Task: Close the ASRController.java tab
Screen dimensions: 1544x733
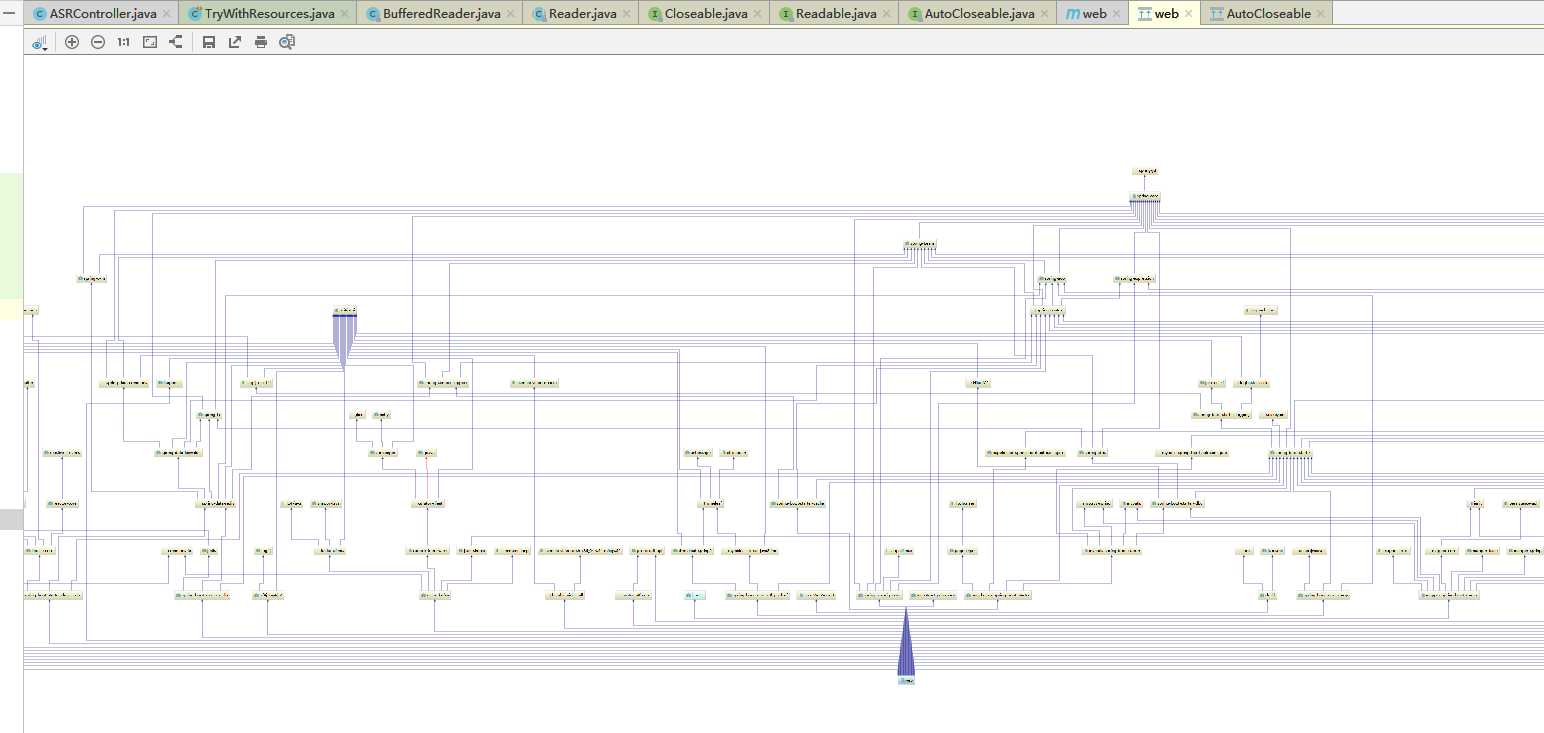Action: [x=167, y=14]
